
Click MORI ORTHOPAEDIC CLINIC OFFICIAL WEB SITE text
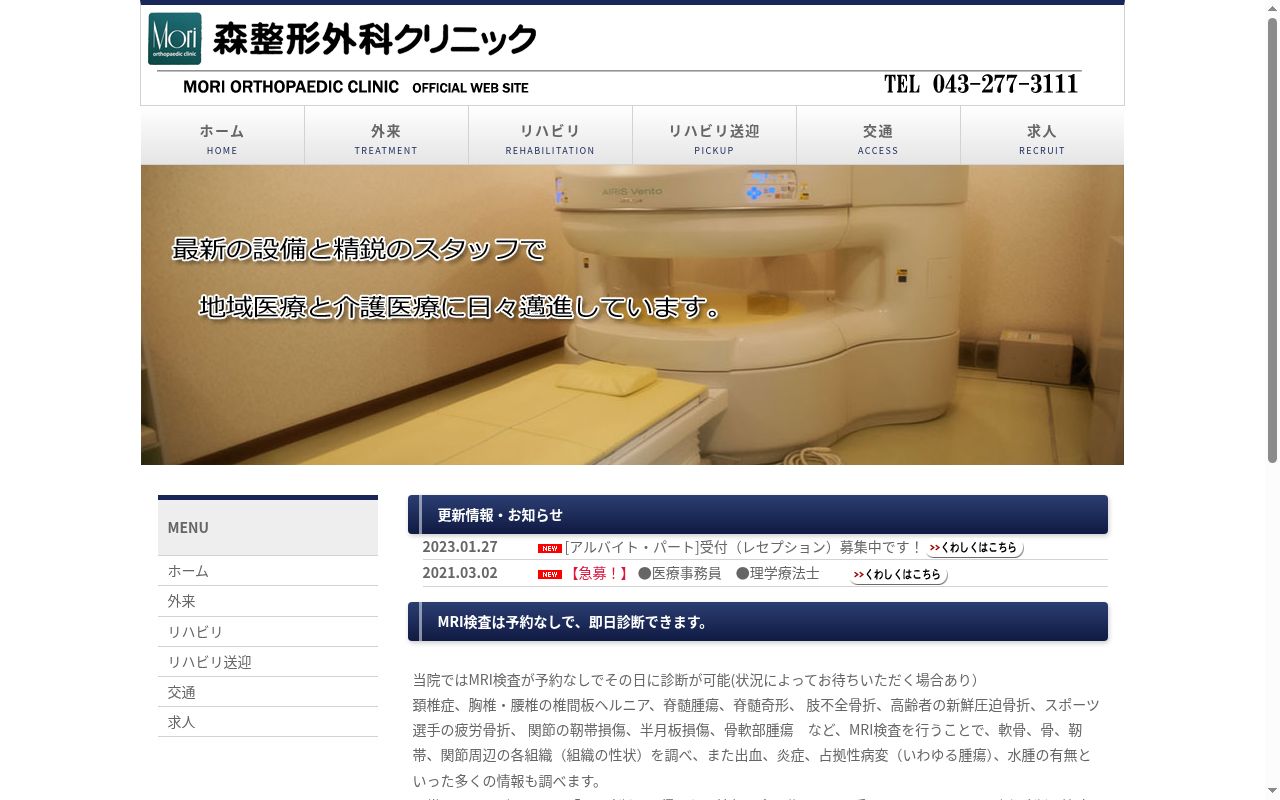pyautogui.click(x=356, y=87)
